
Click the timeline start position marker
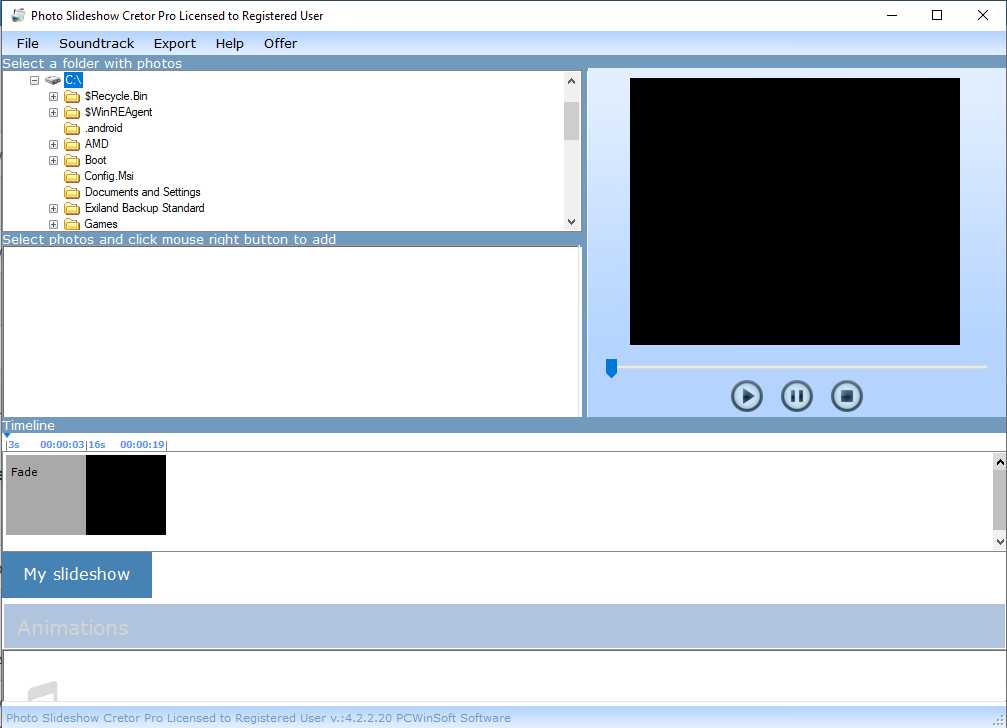(x=7, y=436)
